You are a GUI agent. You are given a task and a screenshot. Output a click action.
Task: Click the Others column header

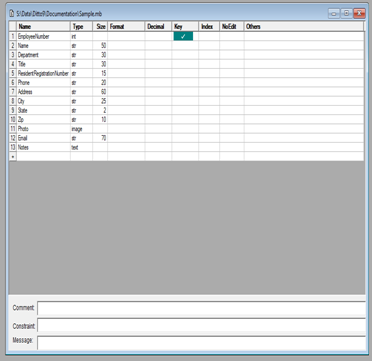304,27
